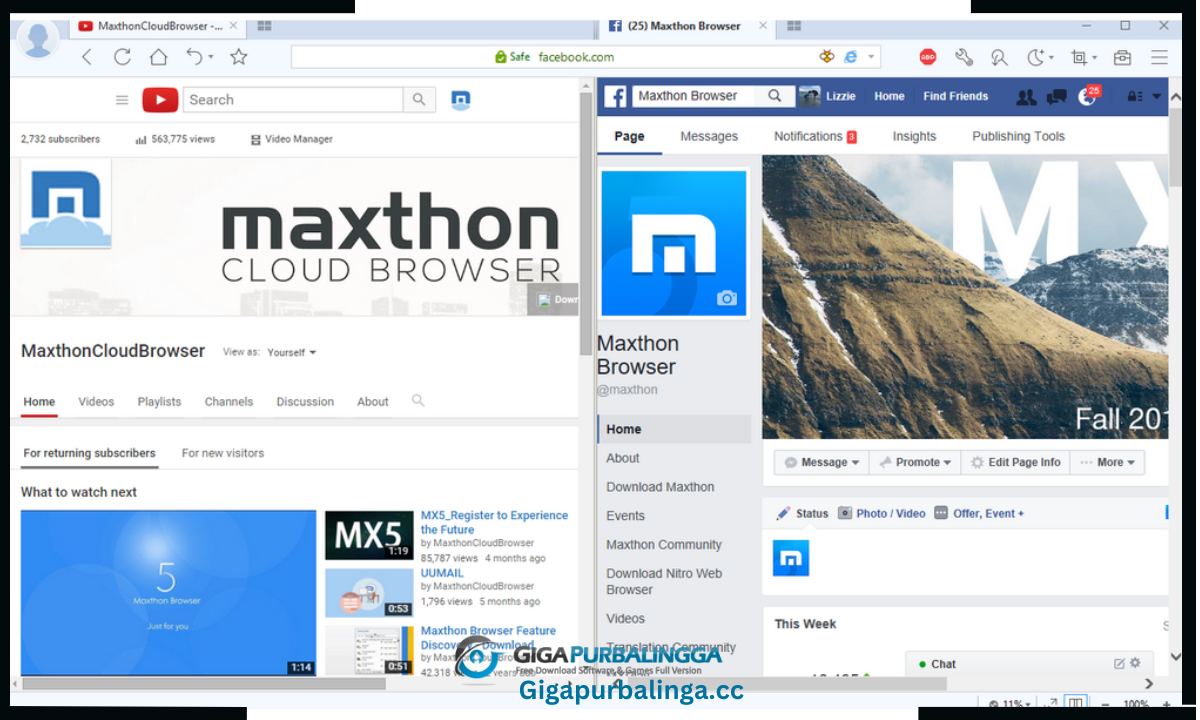Open Facebook Notifications tab with 3 badge
This screenshot has width=1200, height=720.
coord(815,136)
